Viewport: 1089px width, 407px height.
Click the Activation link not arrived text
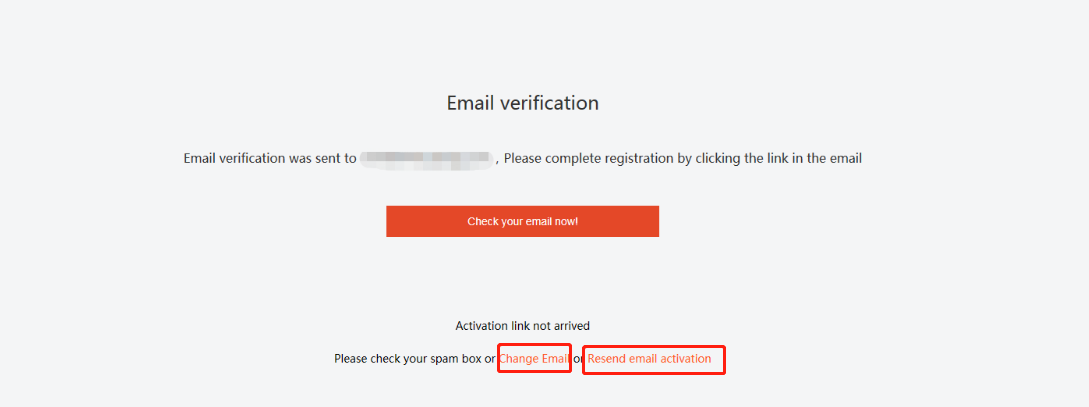522,325
